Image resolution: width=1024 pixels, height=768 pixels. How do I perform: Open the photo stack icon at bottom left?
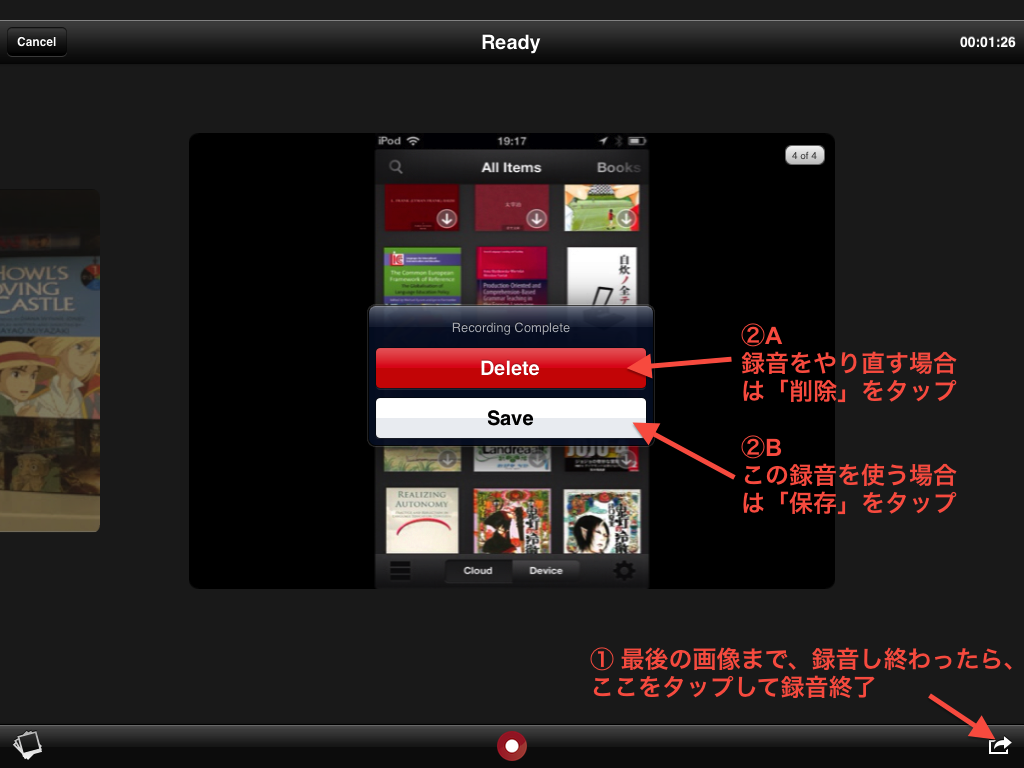click(x=27, y=744)
